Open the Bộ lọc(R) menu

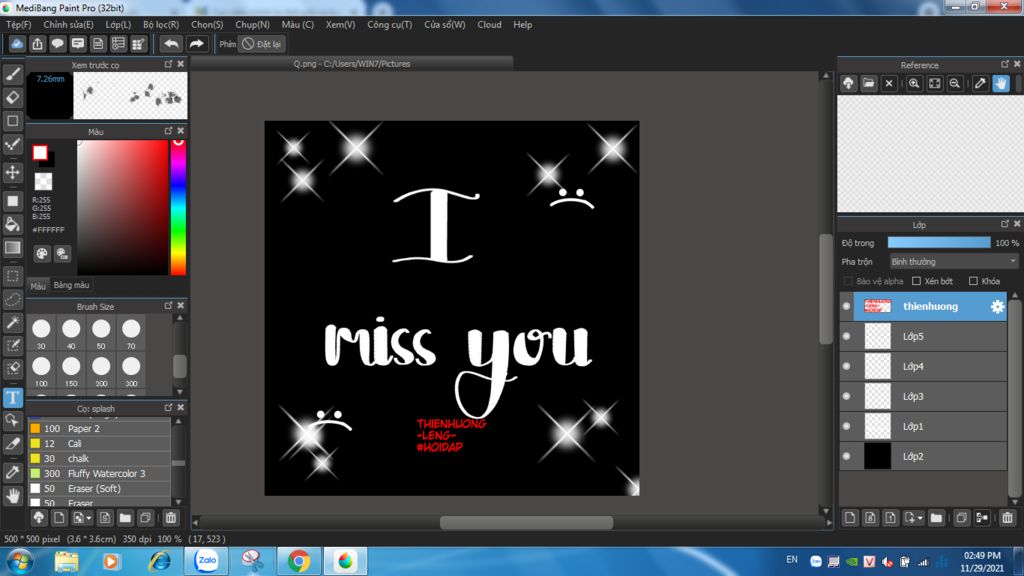(x=161, y=24)
